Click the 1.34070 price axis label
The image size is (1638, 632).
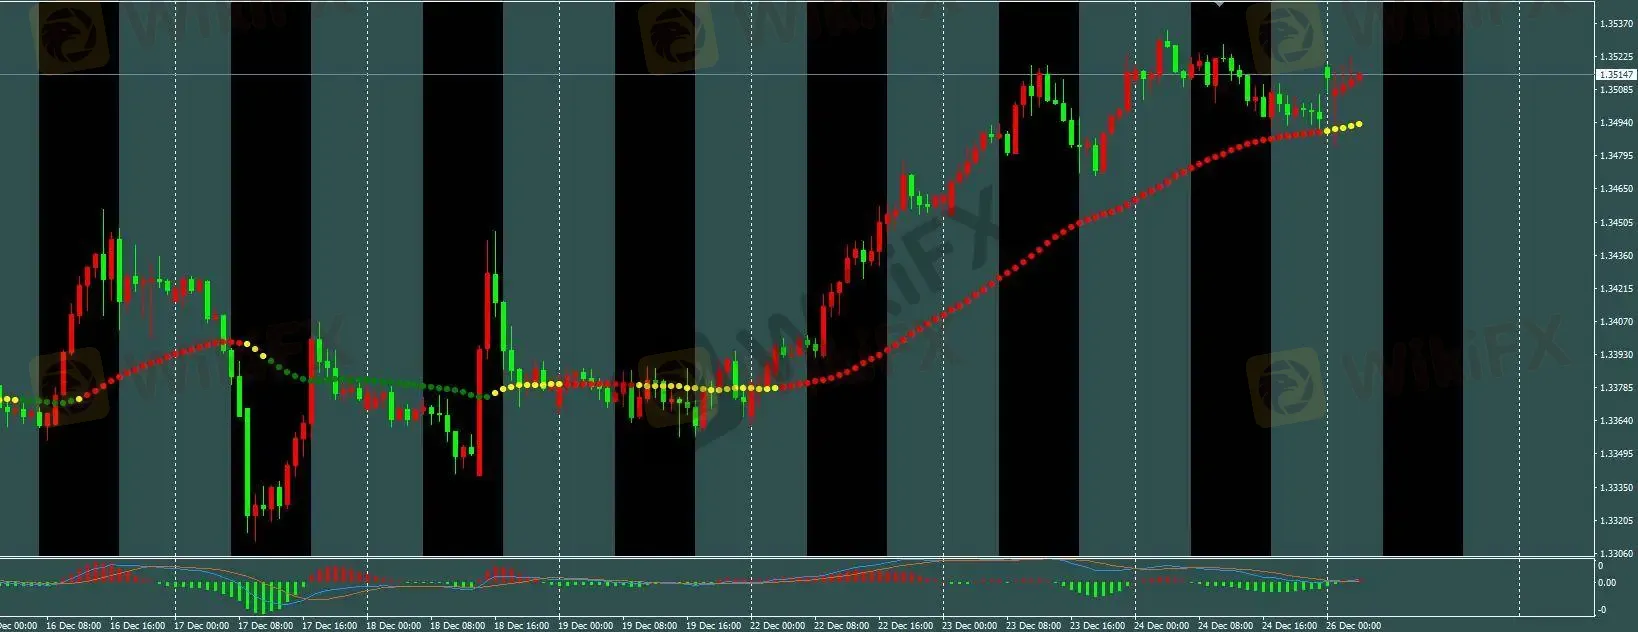point(1617,322)
